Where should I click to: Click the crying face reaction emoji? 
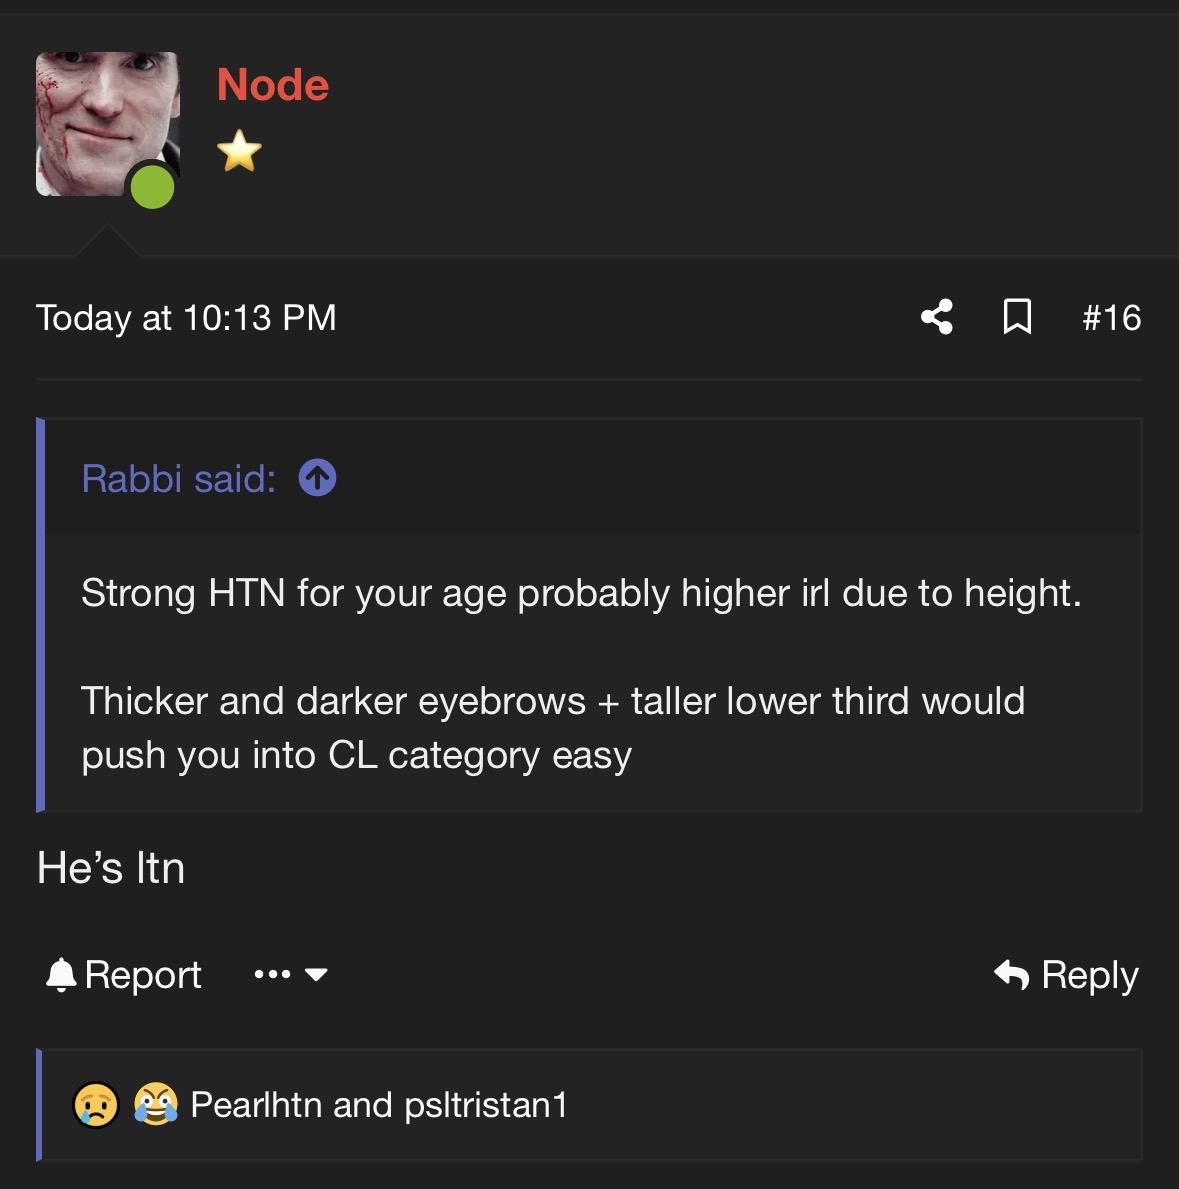pyautogui.click(x=96, y=1105)
